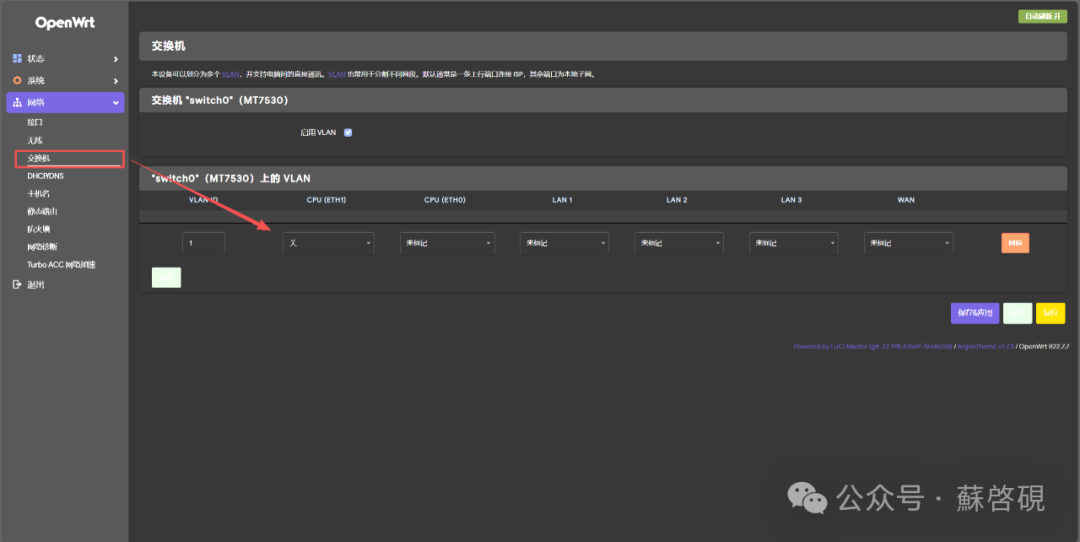
Task: Open the LAN 1 tagging dropdown
Action: [x=564, y=243]
